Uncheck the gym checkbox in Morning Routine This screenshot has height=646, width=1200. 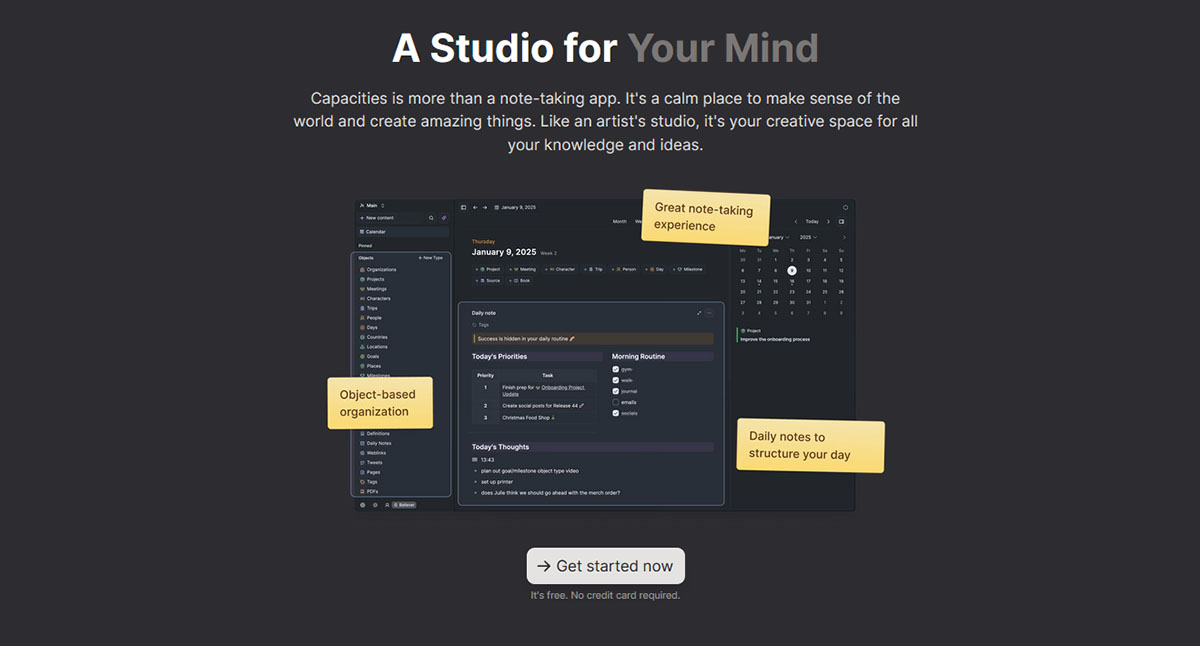coord(616,369)
